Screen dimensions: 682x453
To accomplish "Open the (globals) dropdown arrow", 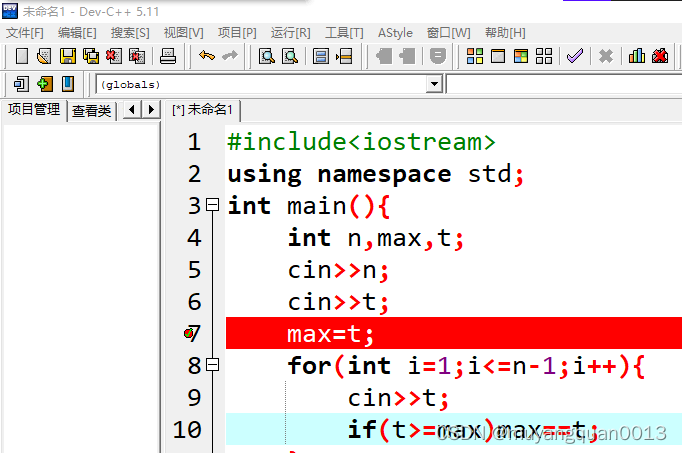I will (x=434, y=84).
